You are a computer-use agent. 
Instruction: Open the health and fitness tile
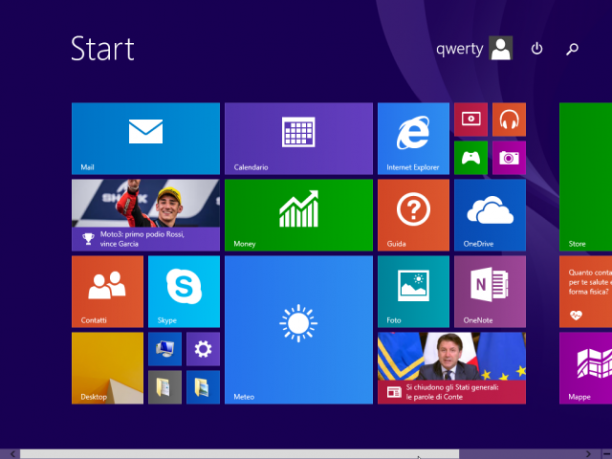point(585,292)
